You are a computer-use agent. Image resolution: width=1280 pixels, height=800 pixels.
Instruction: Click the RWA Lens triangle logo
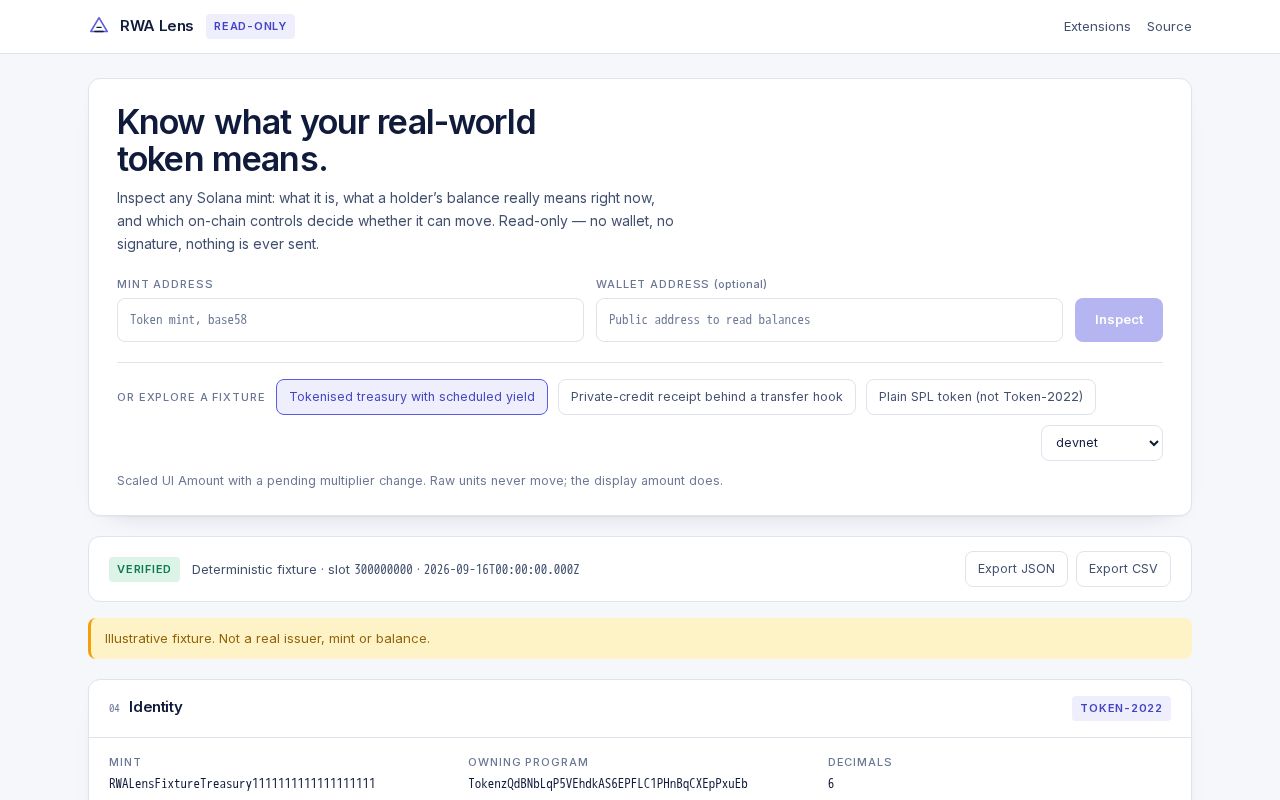(99, 25)
